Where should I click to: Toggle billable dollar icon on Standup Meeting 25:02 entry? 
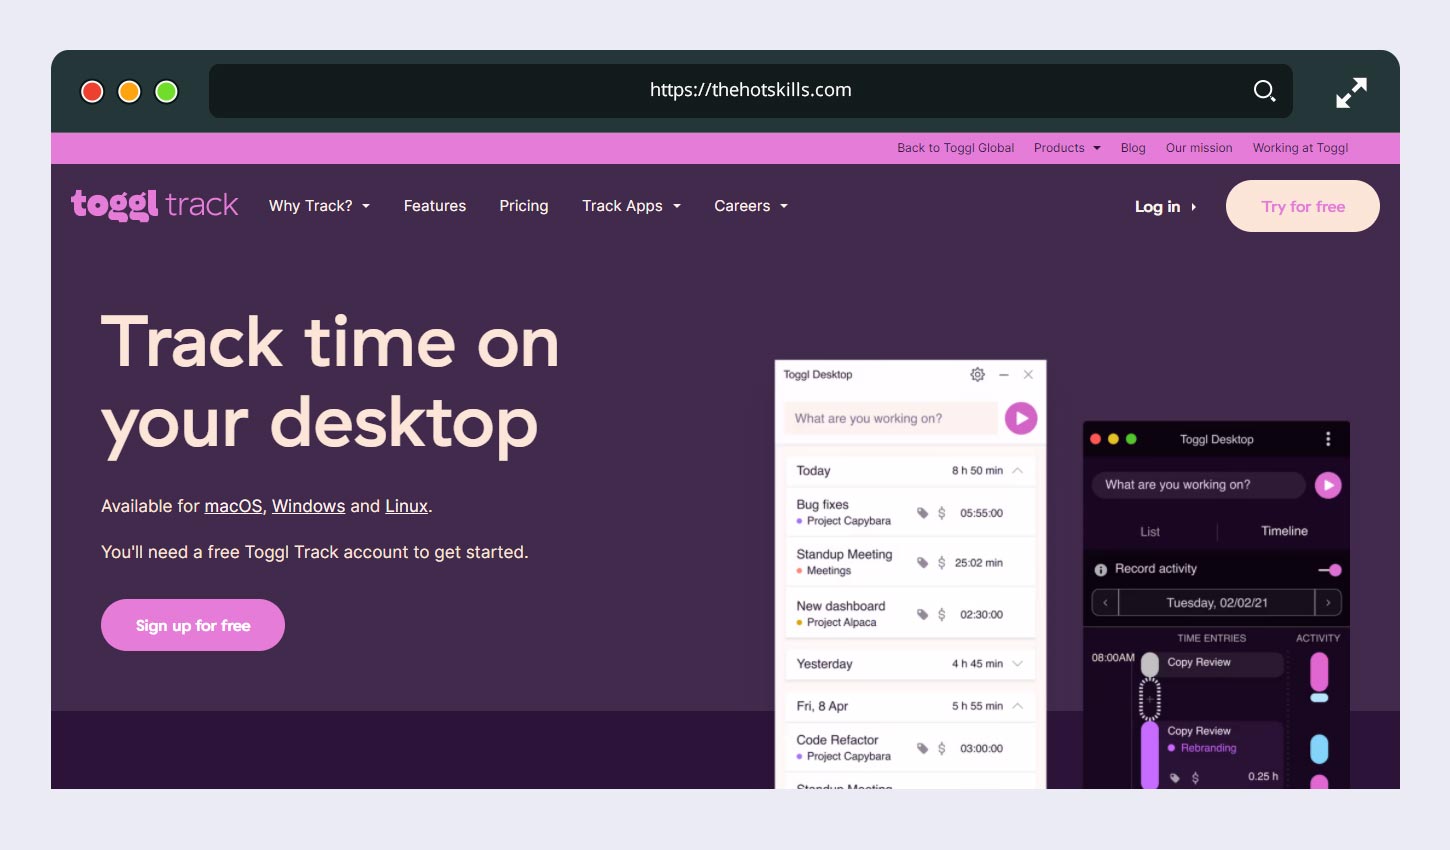point(941,563)
